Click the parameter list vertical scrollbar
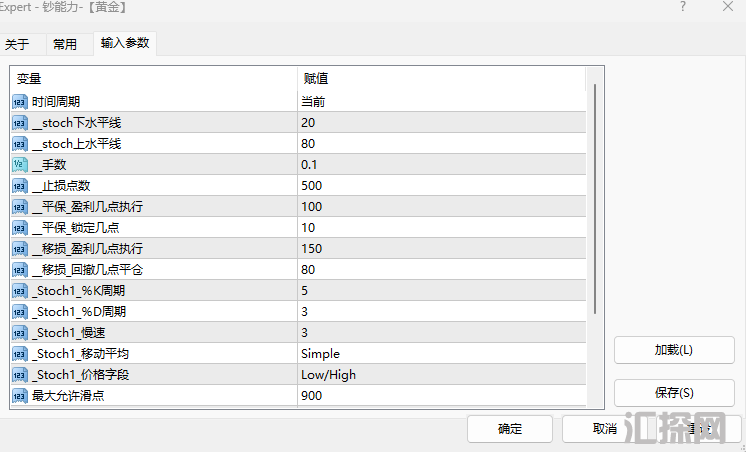 [595, 199]
